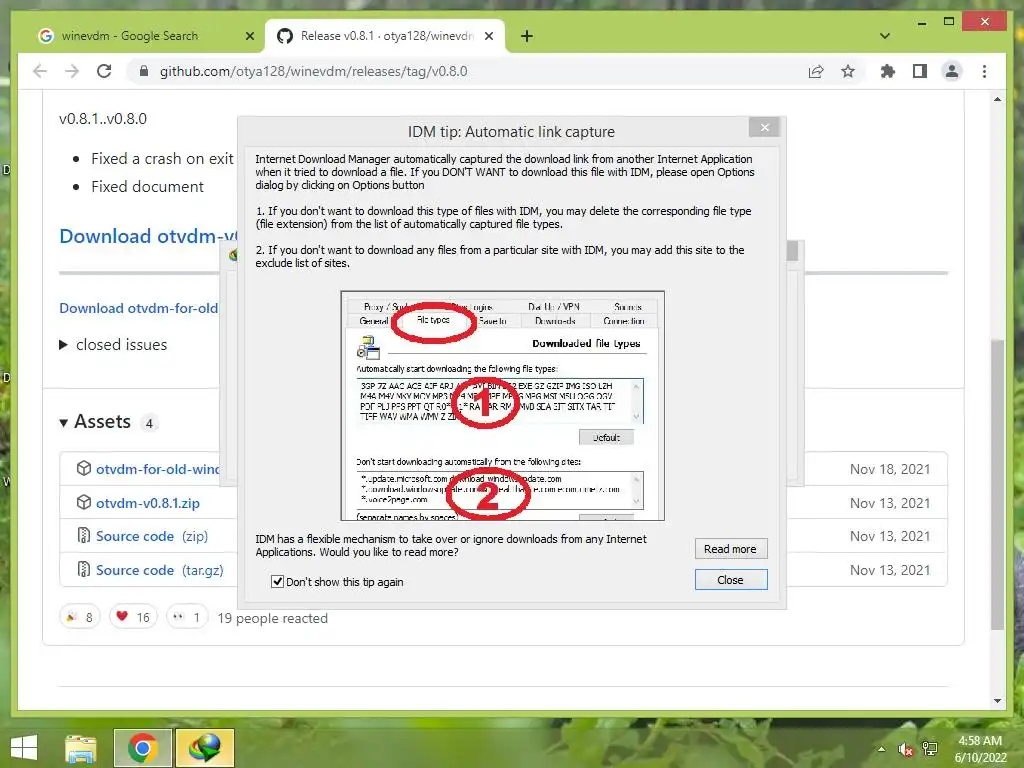Go forward in browser history
The width and height of the screenshot is (1024, 768).
click(x=72, y=71)
